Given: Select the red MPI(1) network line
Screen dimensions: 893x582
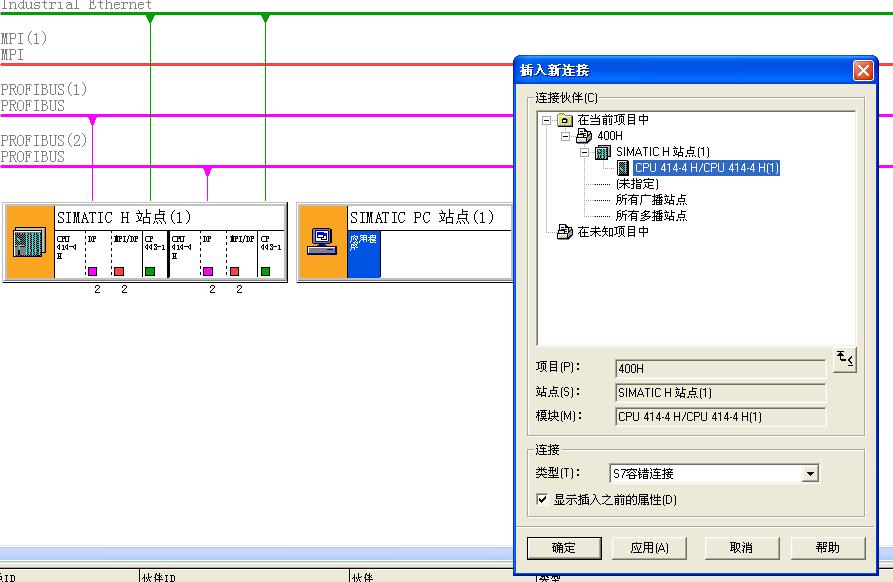Looking at the screenshot, I should tap(256, 64).
